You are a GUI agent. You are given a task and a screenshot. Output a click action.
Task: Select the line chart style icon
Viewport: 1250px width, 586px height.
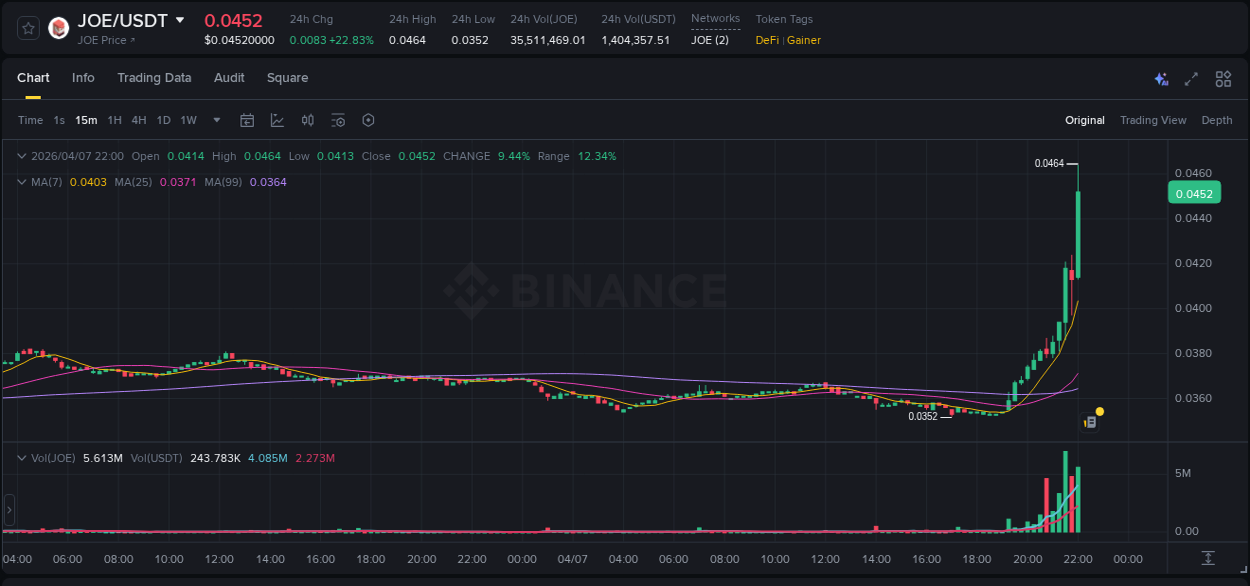pos(277,120)
